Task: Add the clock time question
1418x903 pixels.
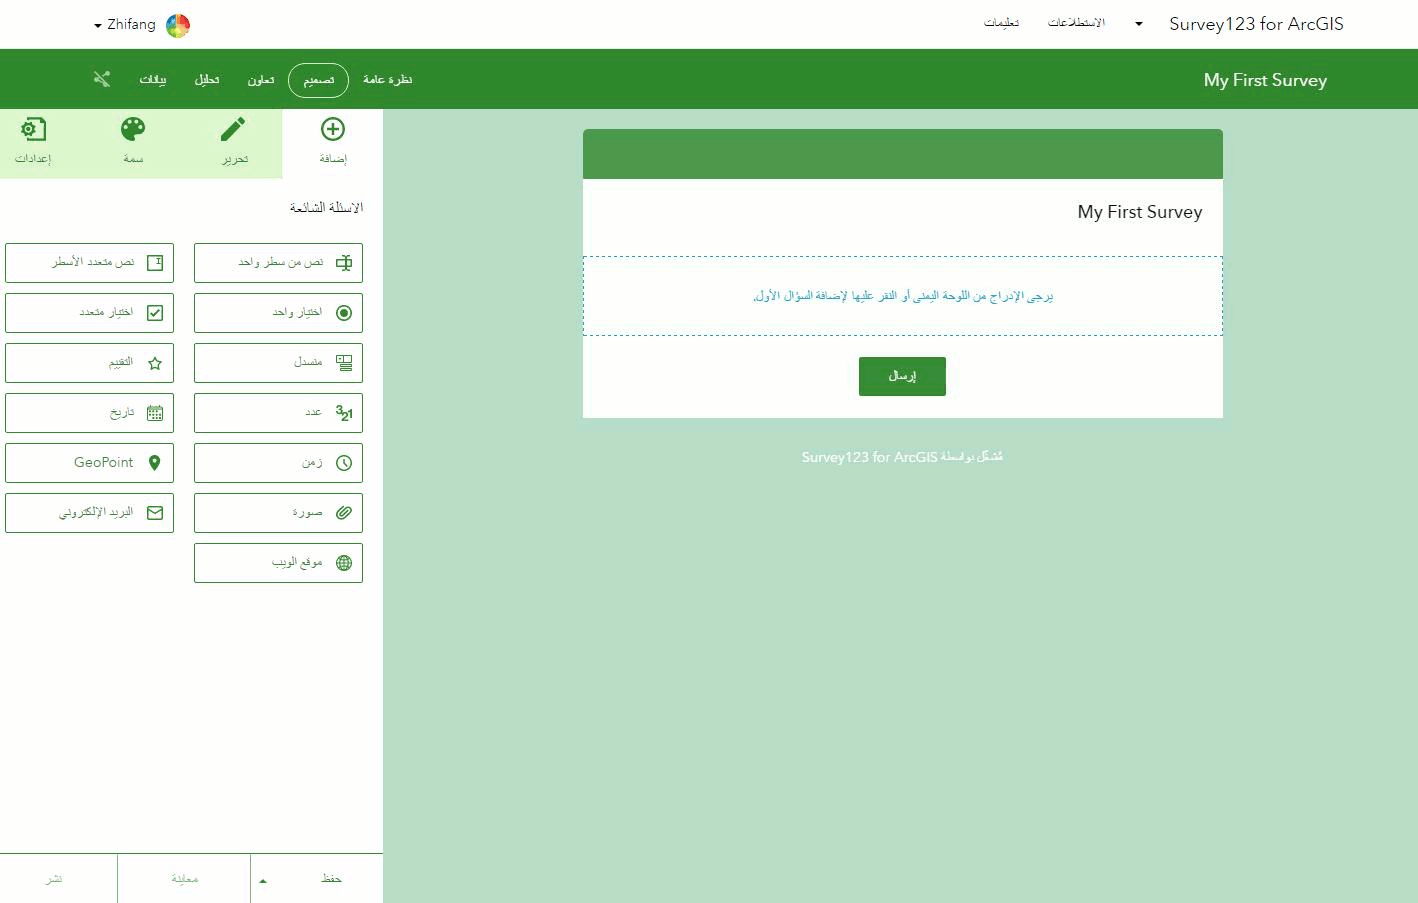Action: coord(278,463)
